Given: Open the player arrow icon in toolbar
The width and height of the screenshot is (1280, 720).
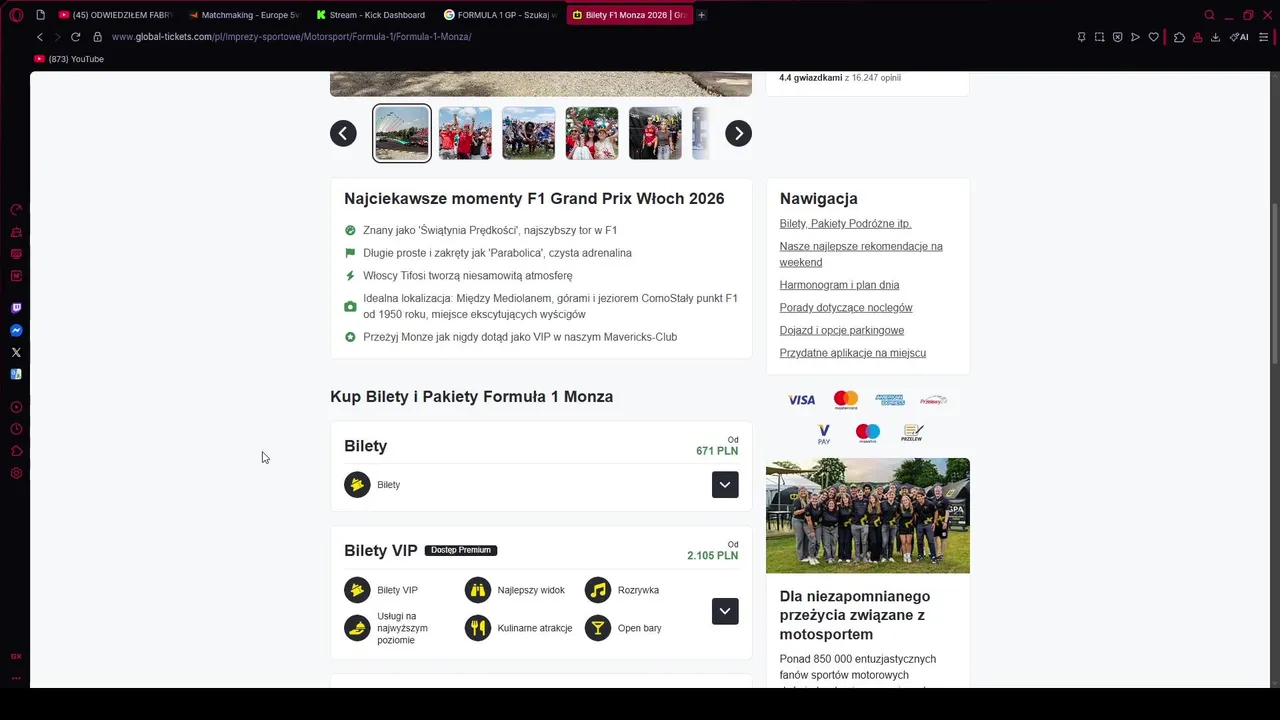Looking at the screenshot, I should (1135, 37).
